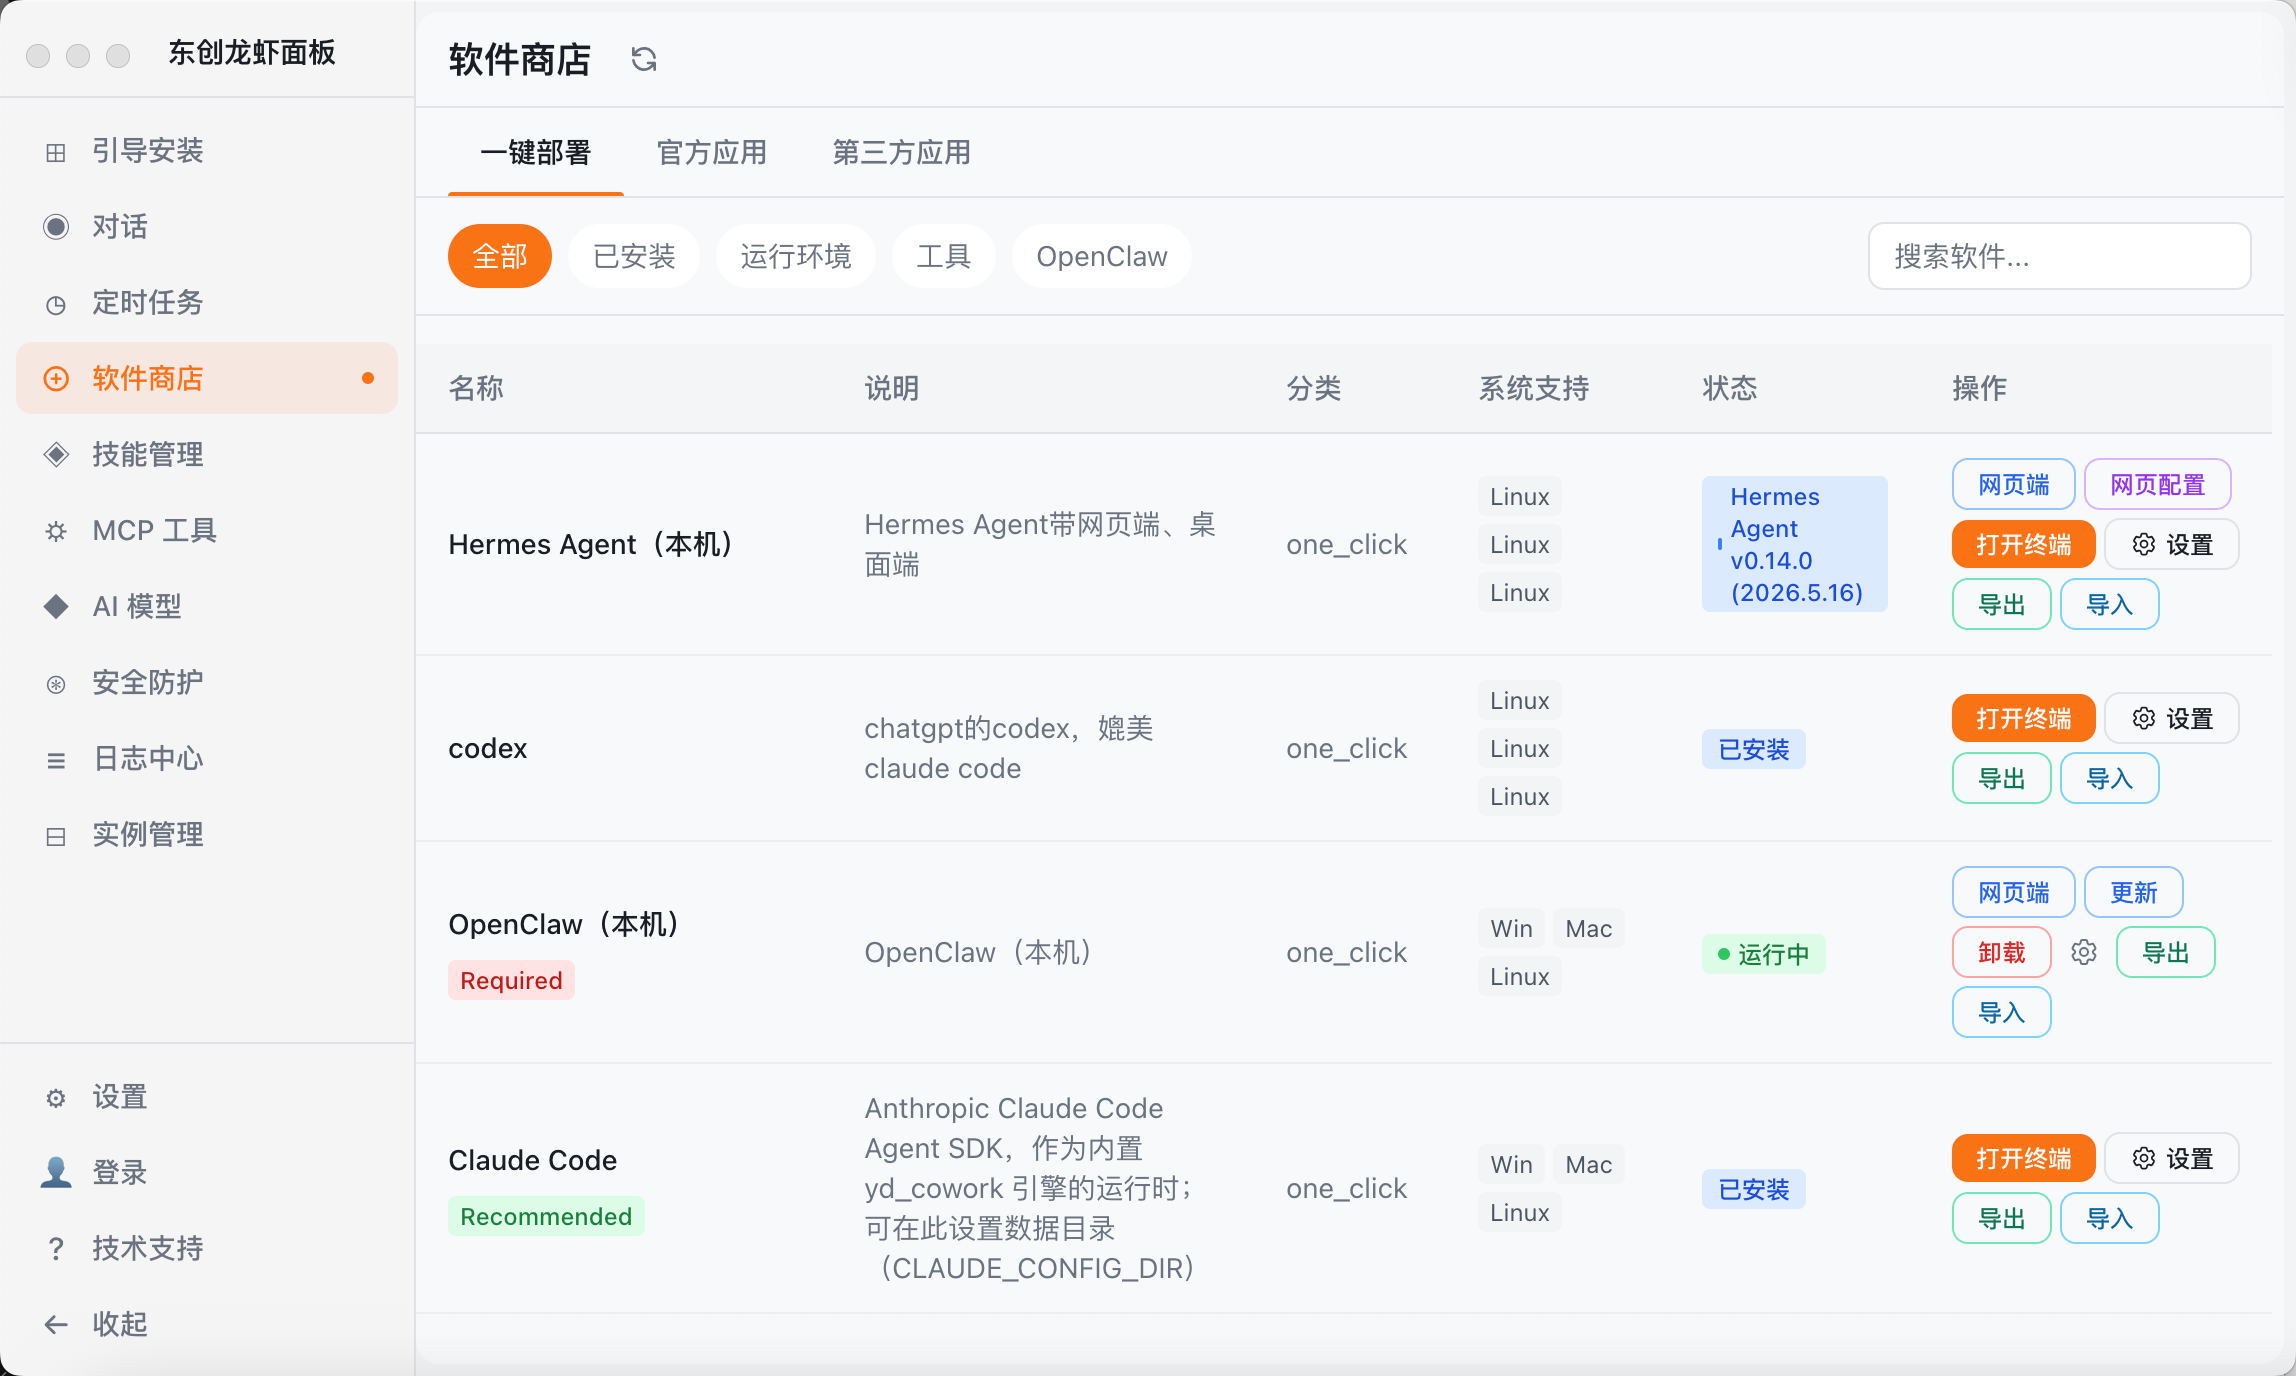Click the 登录 user avatar icon
The image size is (2296, 1376).
coord(56,1172)
